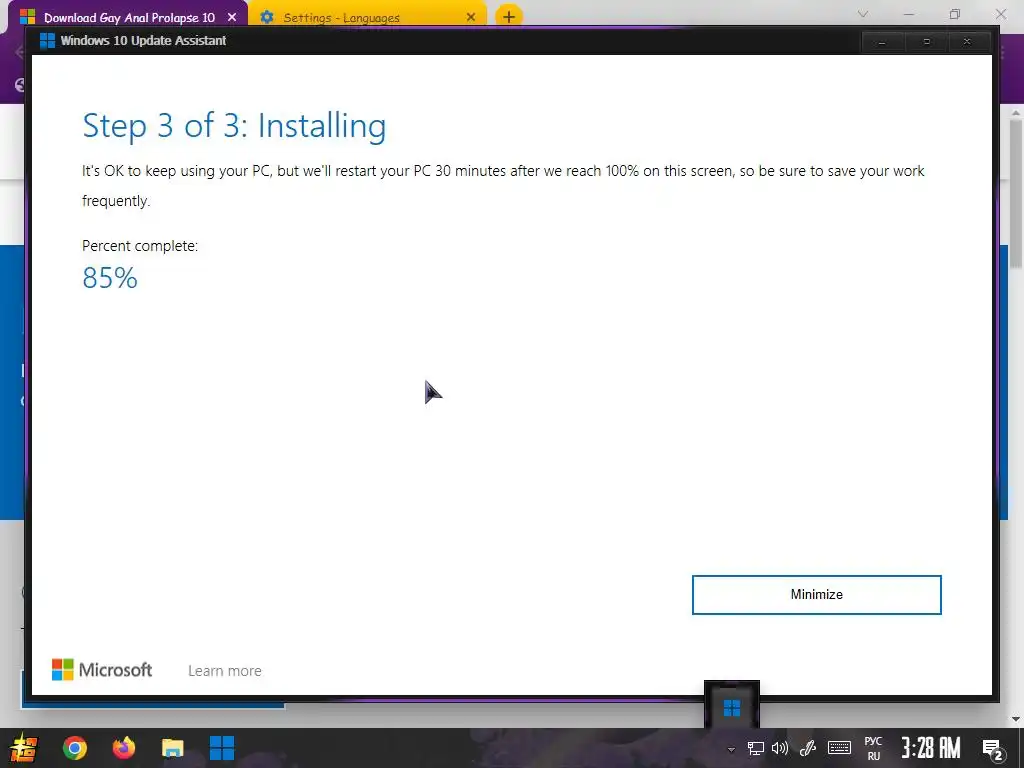Open network status tray icon
The height and width of the screenshot is (768, 1024).
point(756,748)
